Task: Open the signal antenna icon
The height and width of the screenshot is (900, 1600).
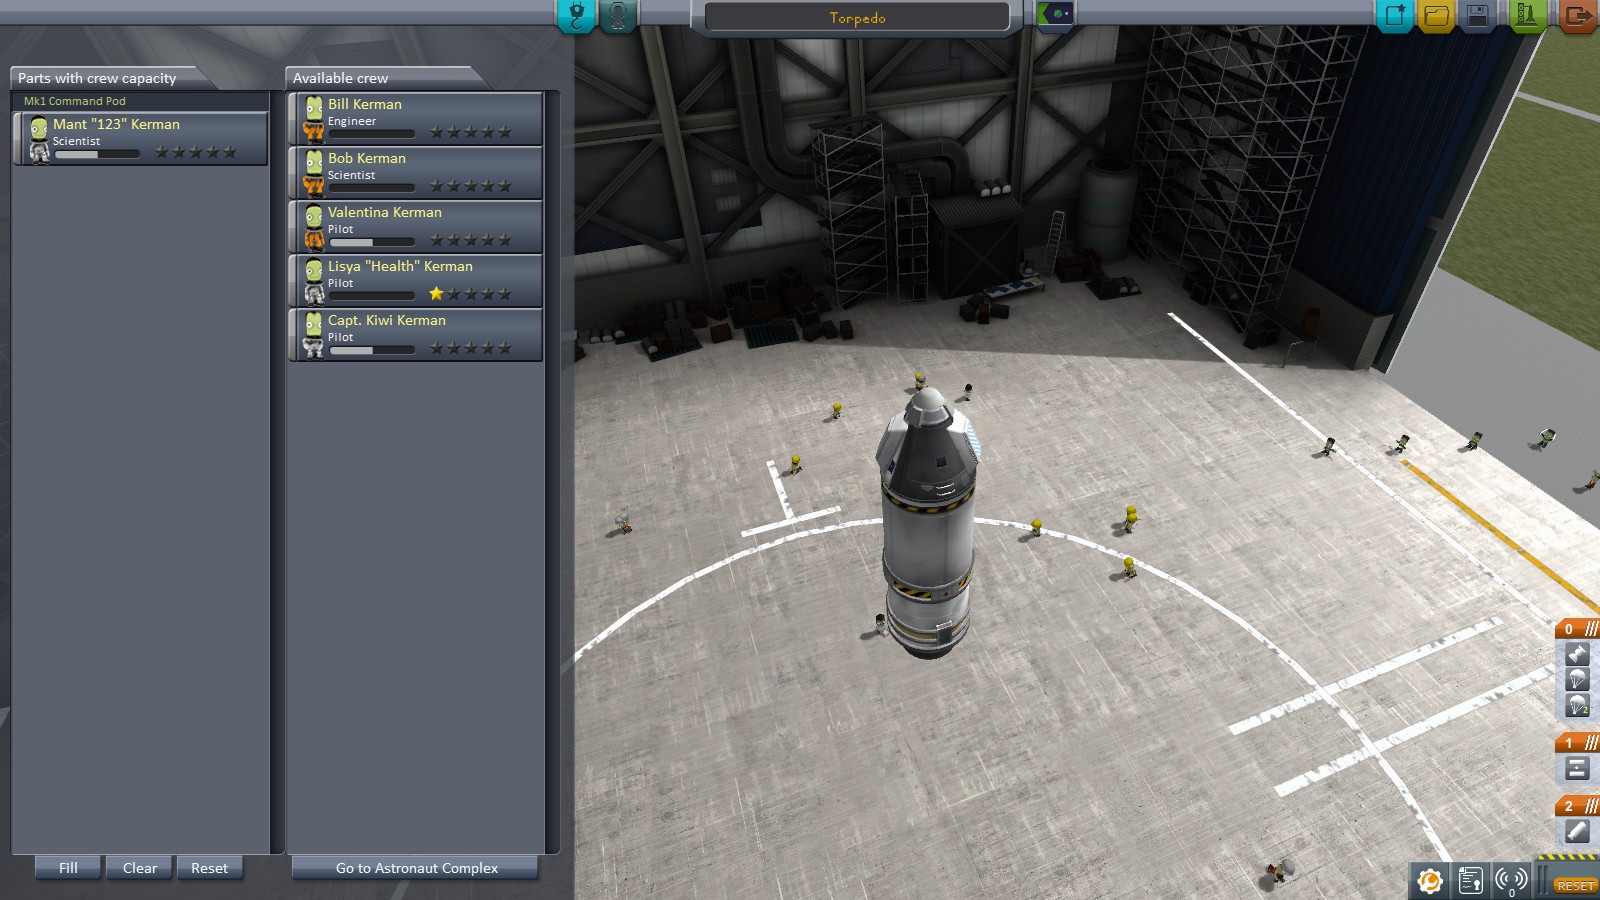Action: click(x=1511, y=881)
